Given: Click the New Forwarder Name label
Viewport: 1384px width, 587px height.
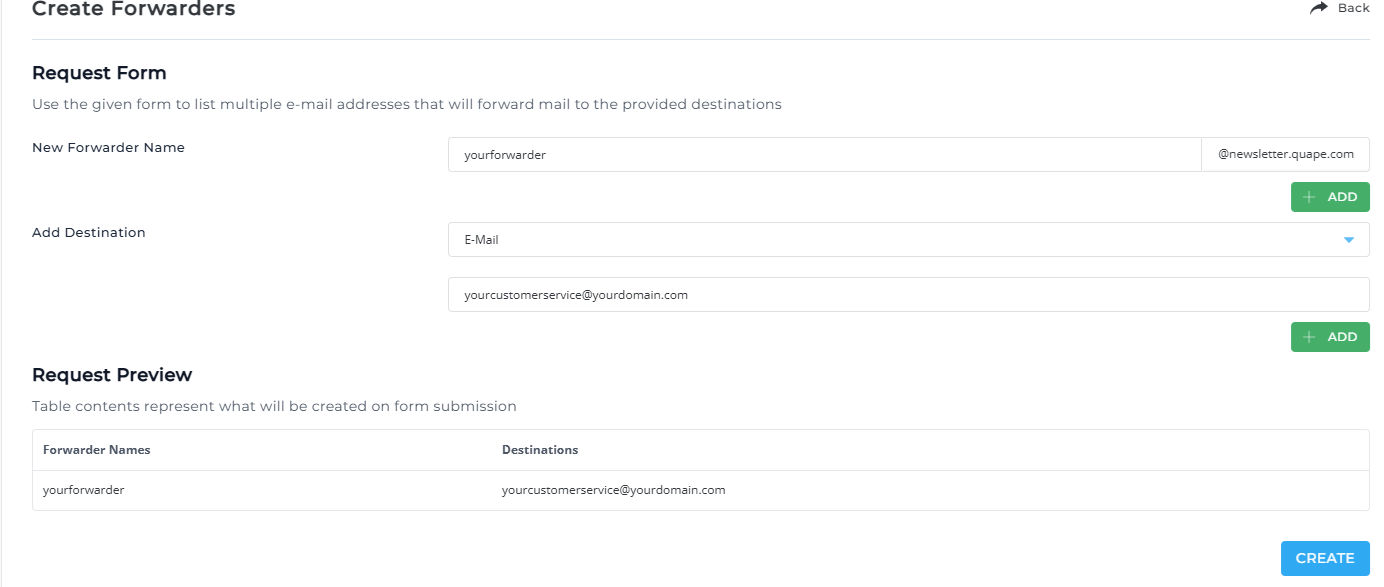Looking at the screenshot, I should click(108, 147).
